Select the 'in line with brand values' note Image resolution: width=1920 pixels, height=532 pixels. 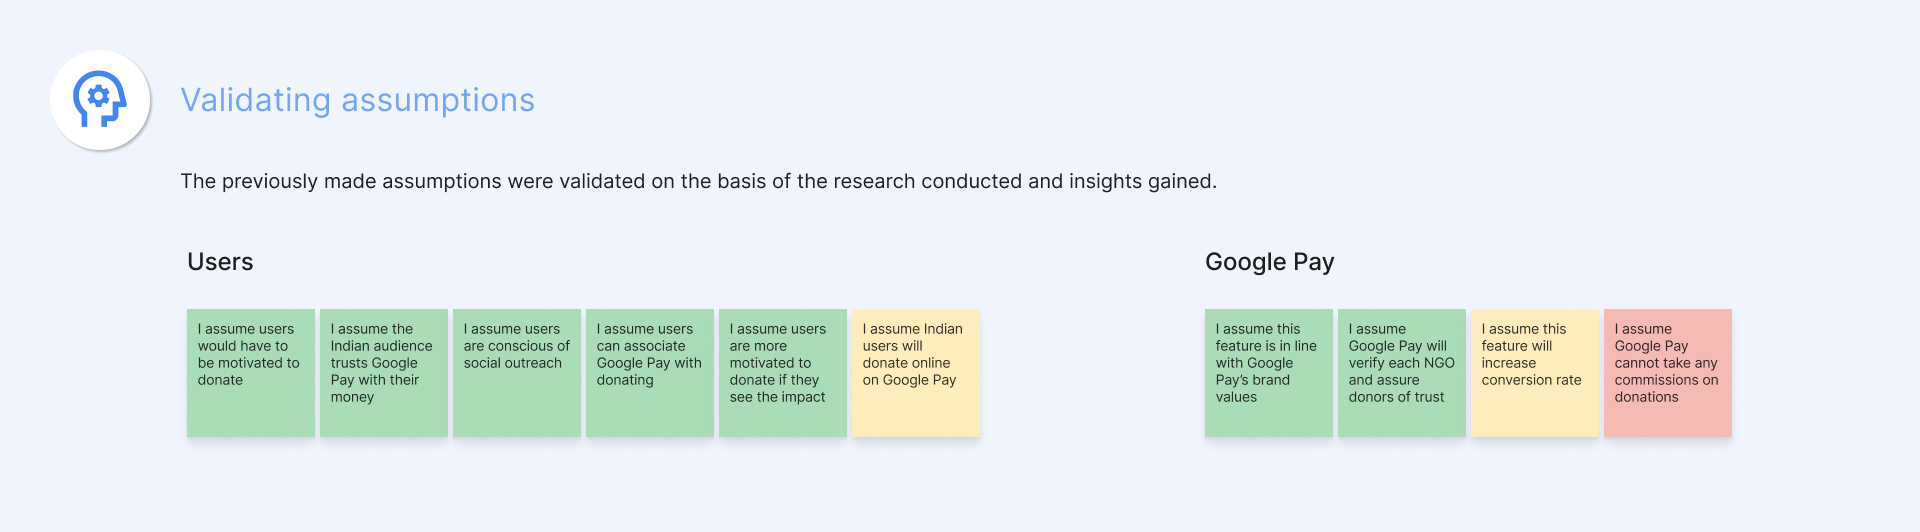point(1269,373)
